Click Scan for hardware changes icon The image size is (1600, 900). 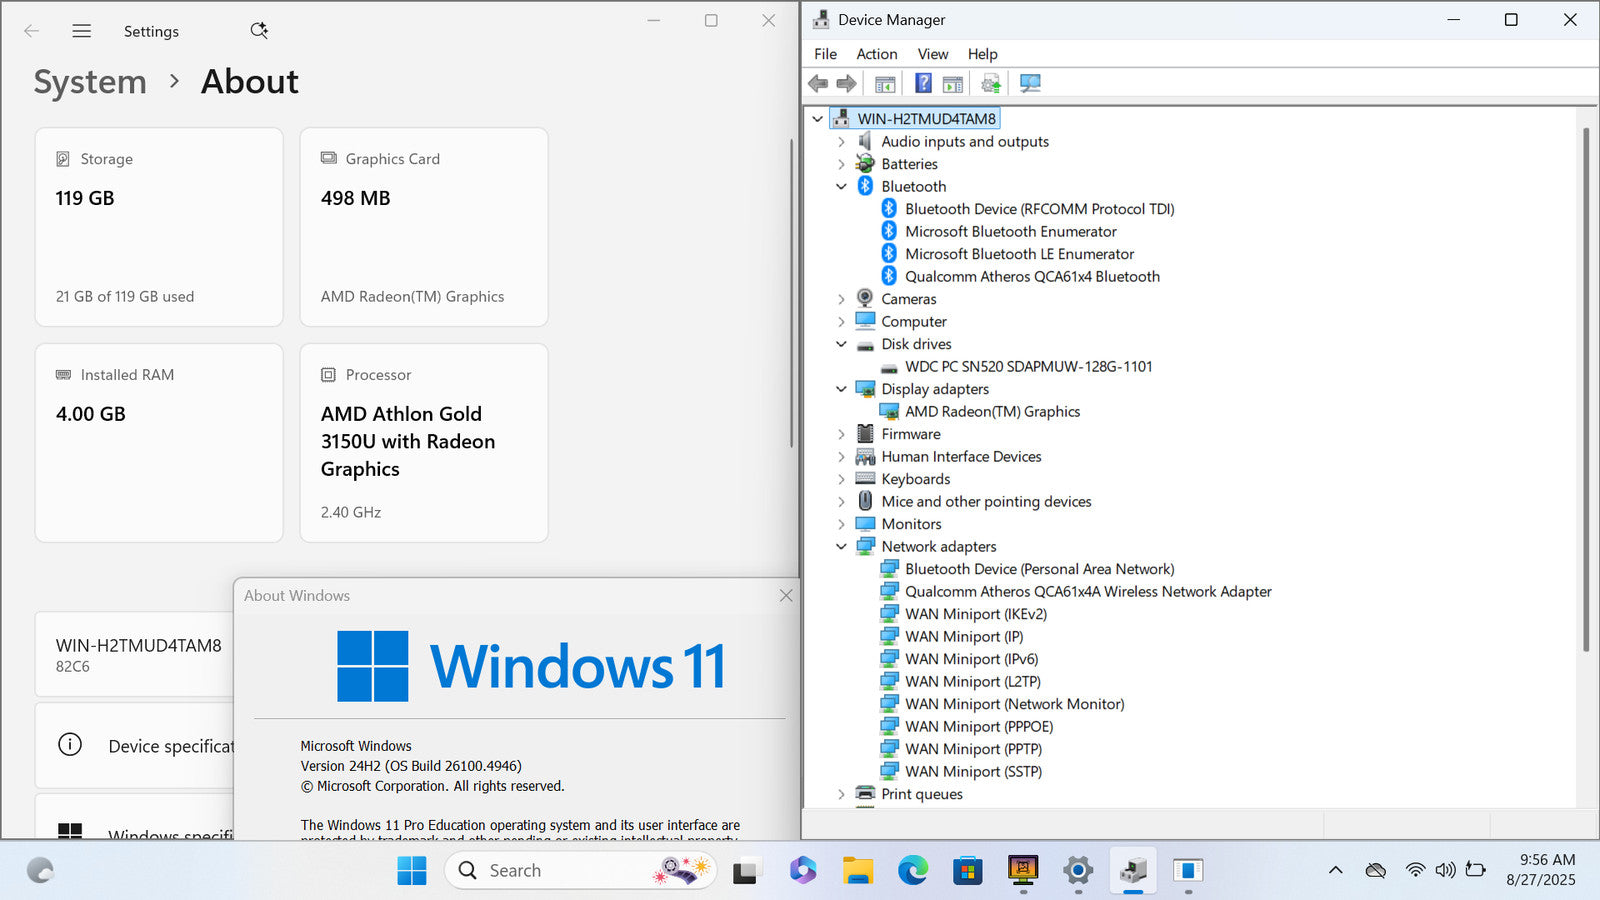point(1030,83)
